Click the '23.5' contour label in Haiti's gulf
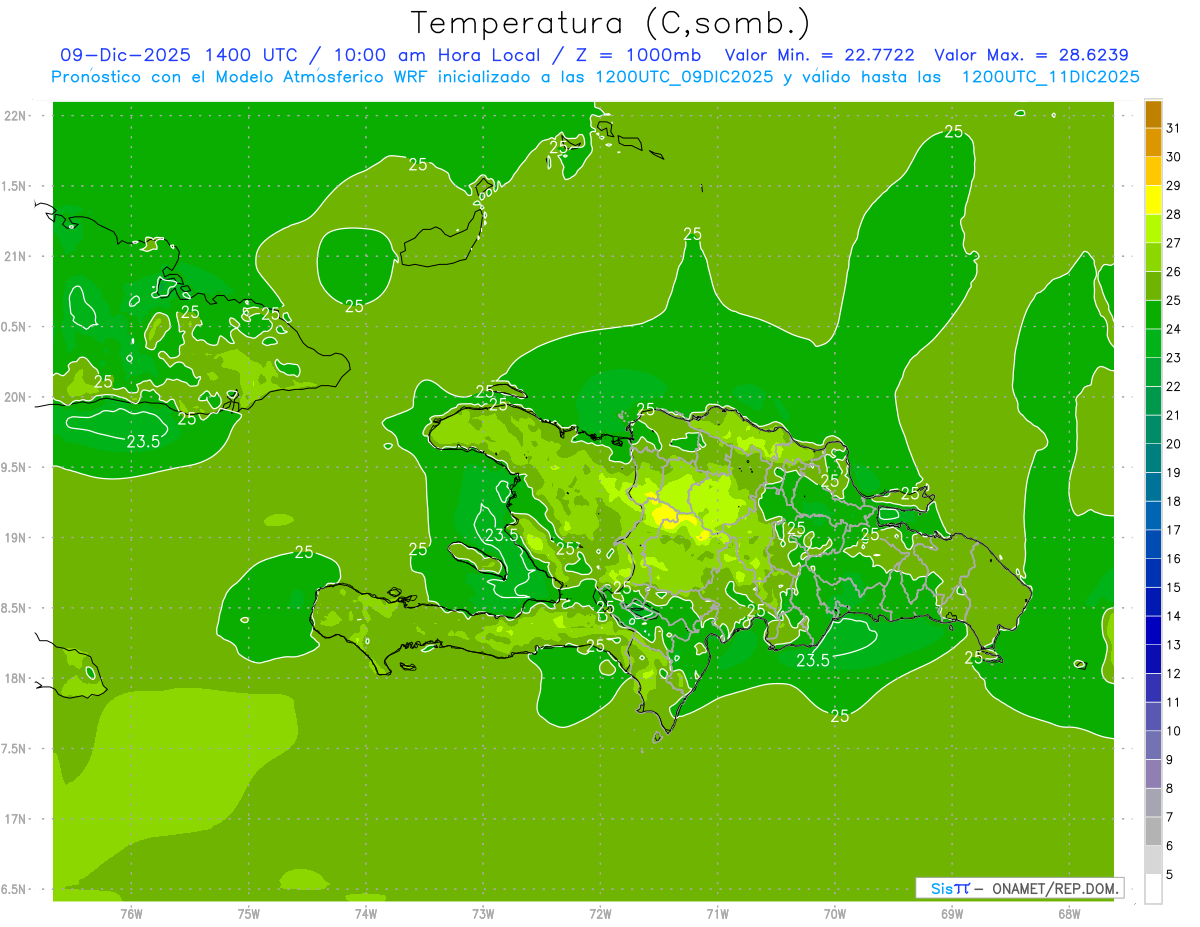Viewport: 1200px width, 927px height. [501, 535]
